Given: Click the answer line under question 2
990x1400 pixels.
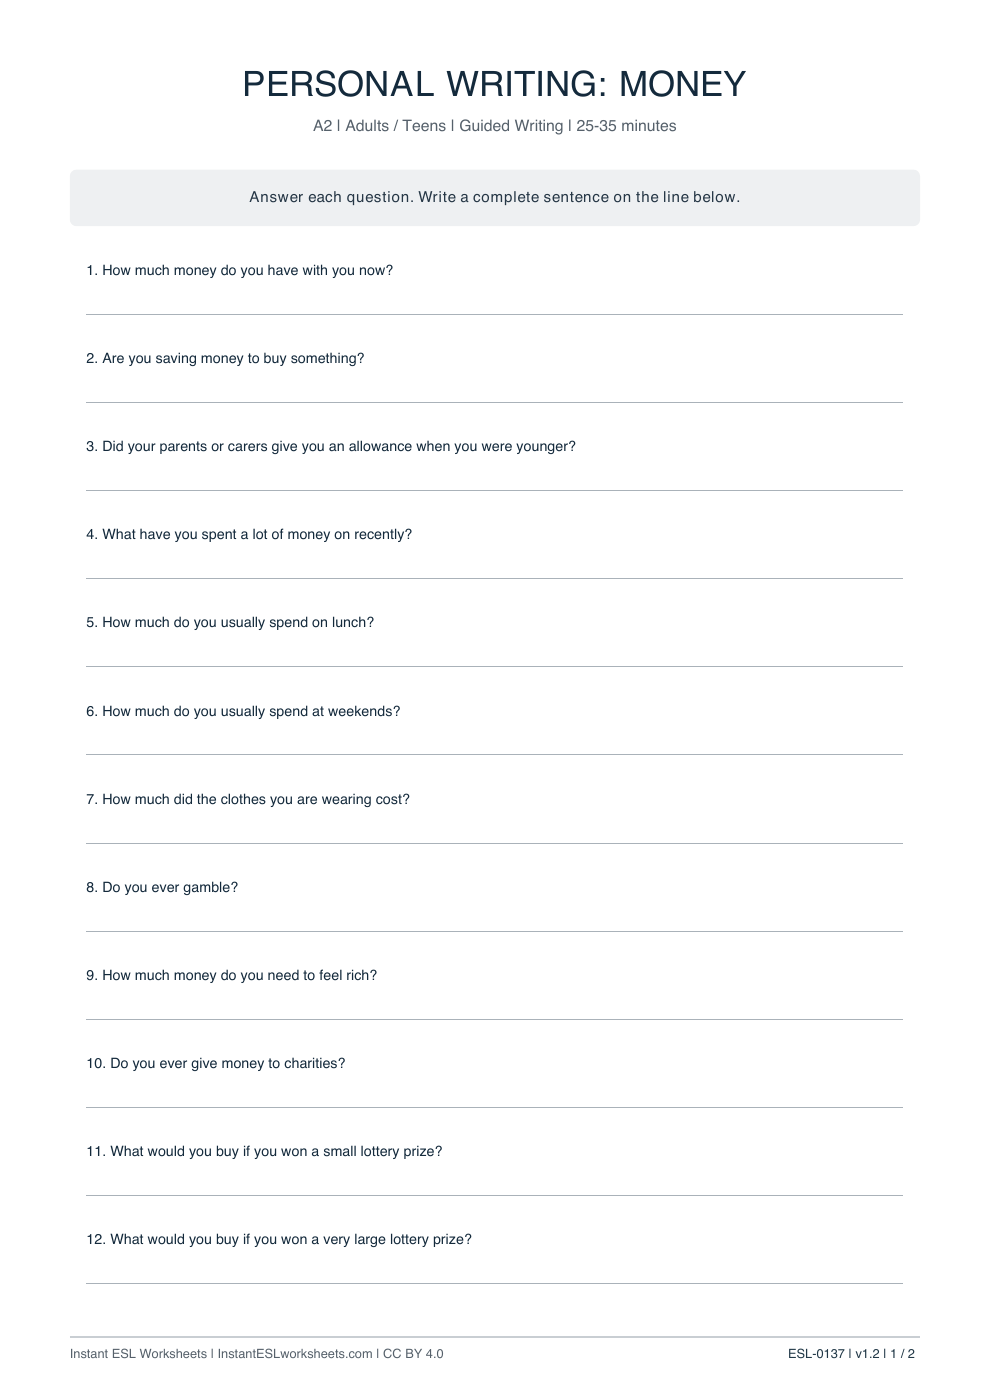Looking at the screenshot, I should coord(494,390).
